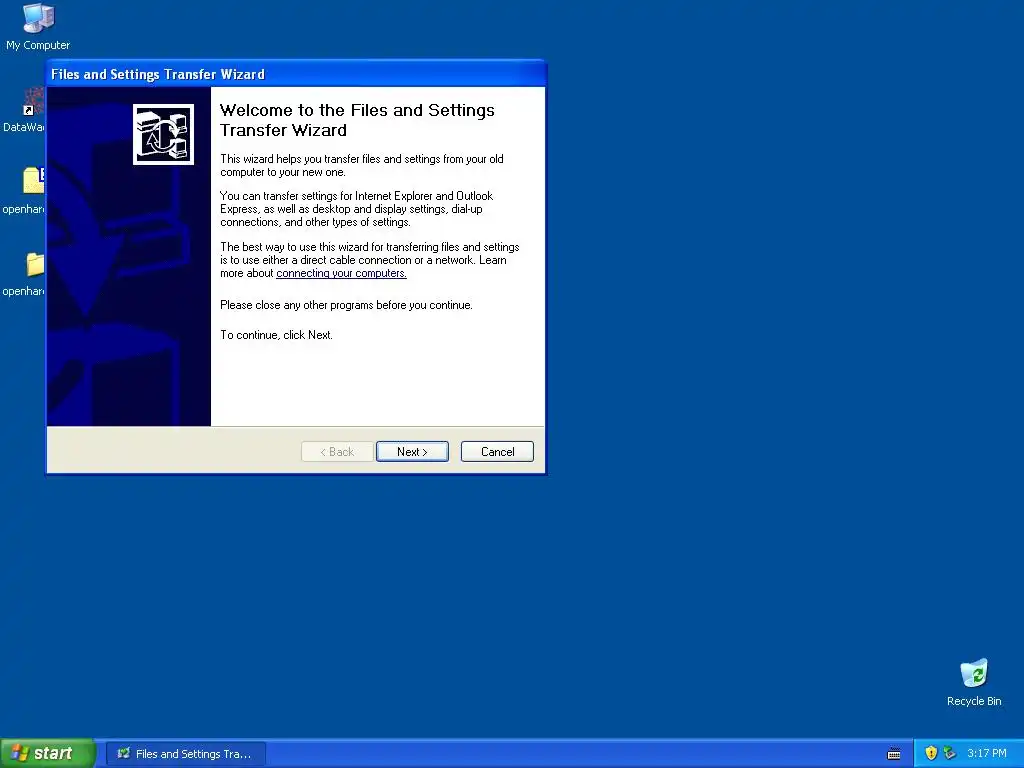Click the 'To continue, click Next.' text
Screen dimensions: 1024x768
coord(276,334)
